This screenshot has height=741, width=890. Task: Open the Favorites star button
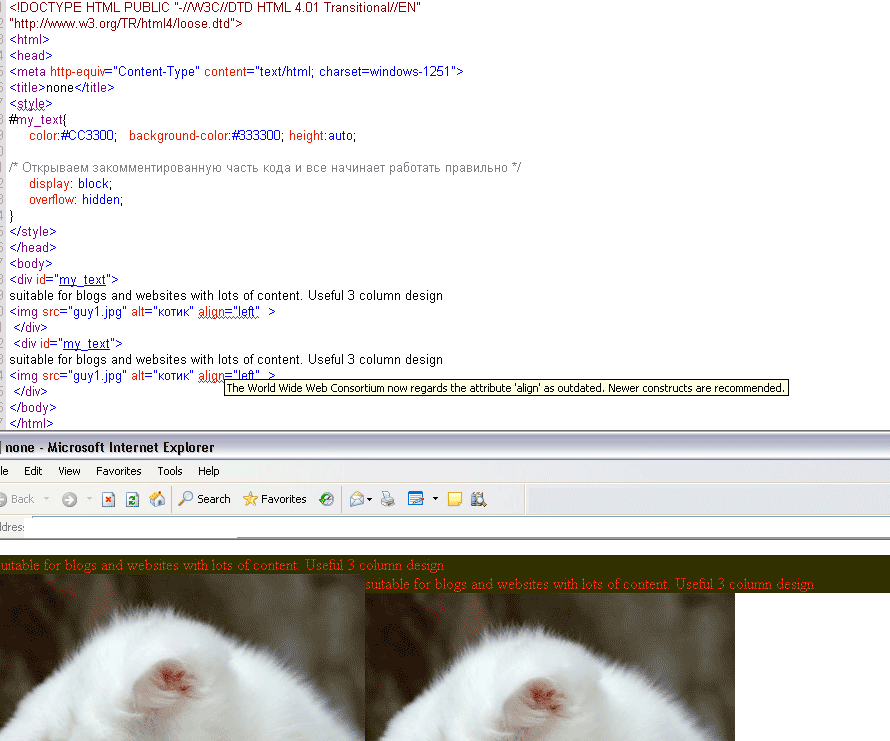(275, 499)
